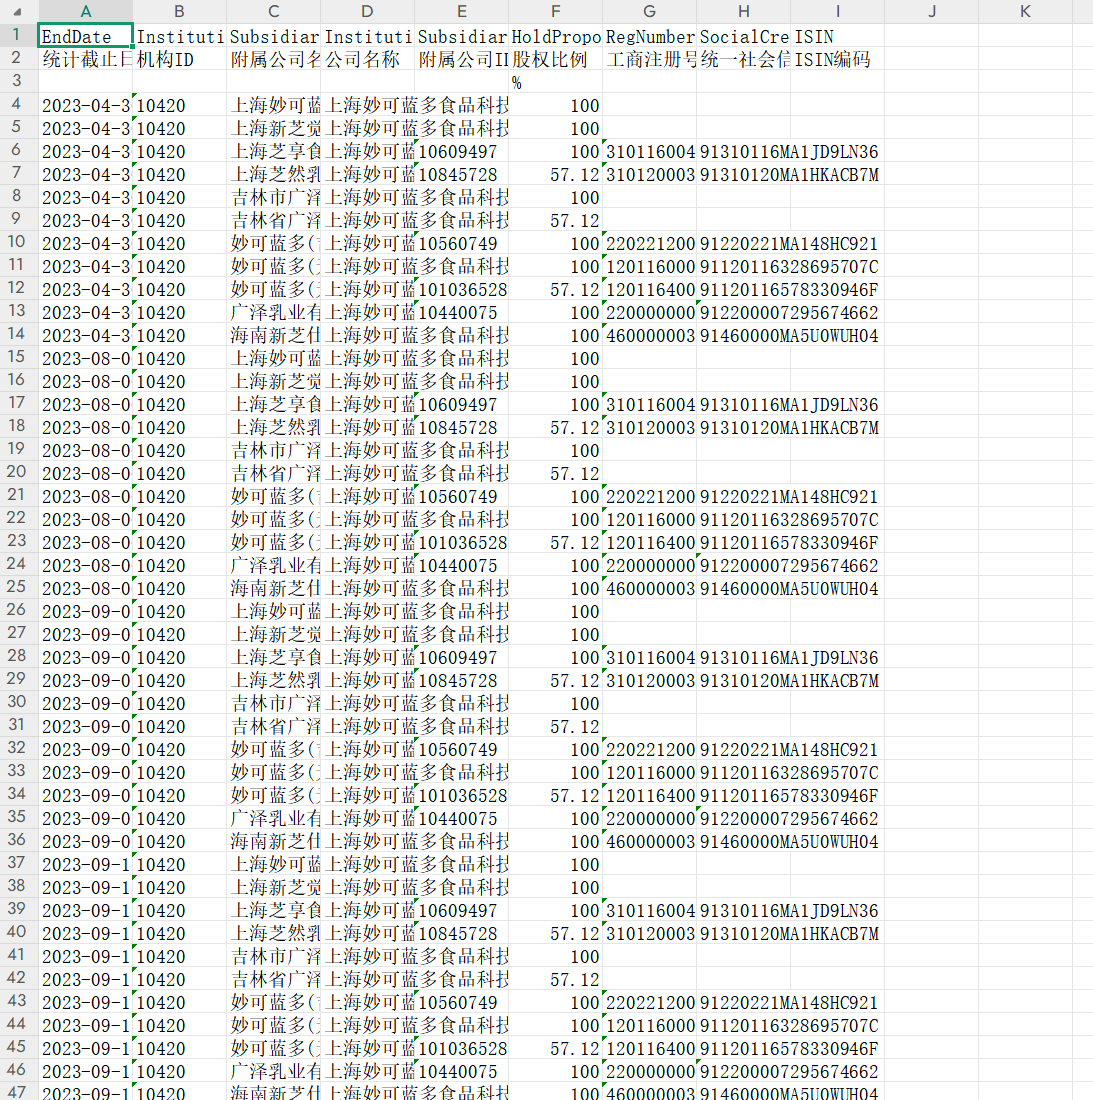
Task: Click 91220221MA148HC921 in row 10
Action: point(789,243)
